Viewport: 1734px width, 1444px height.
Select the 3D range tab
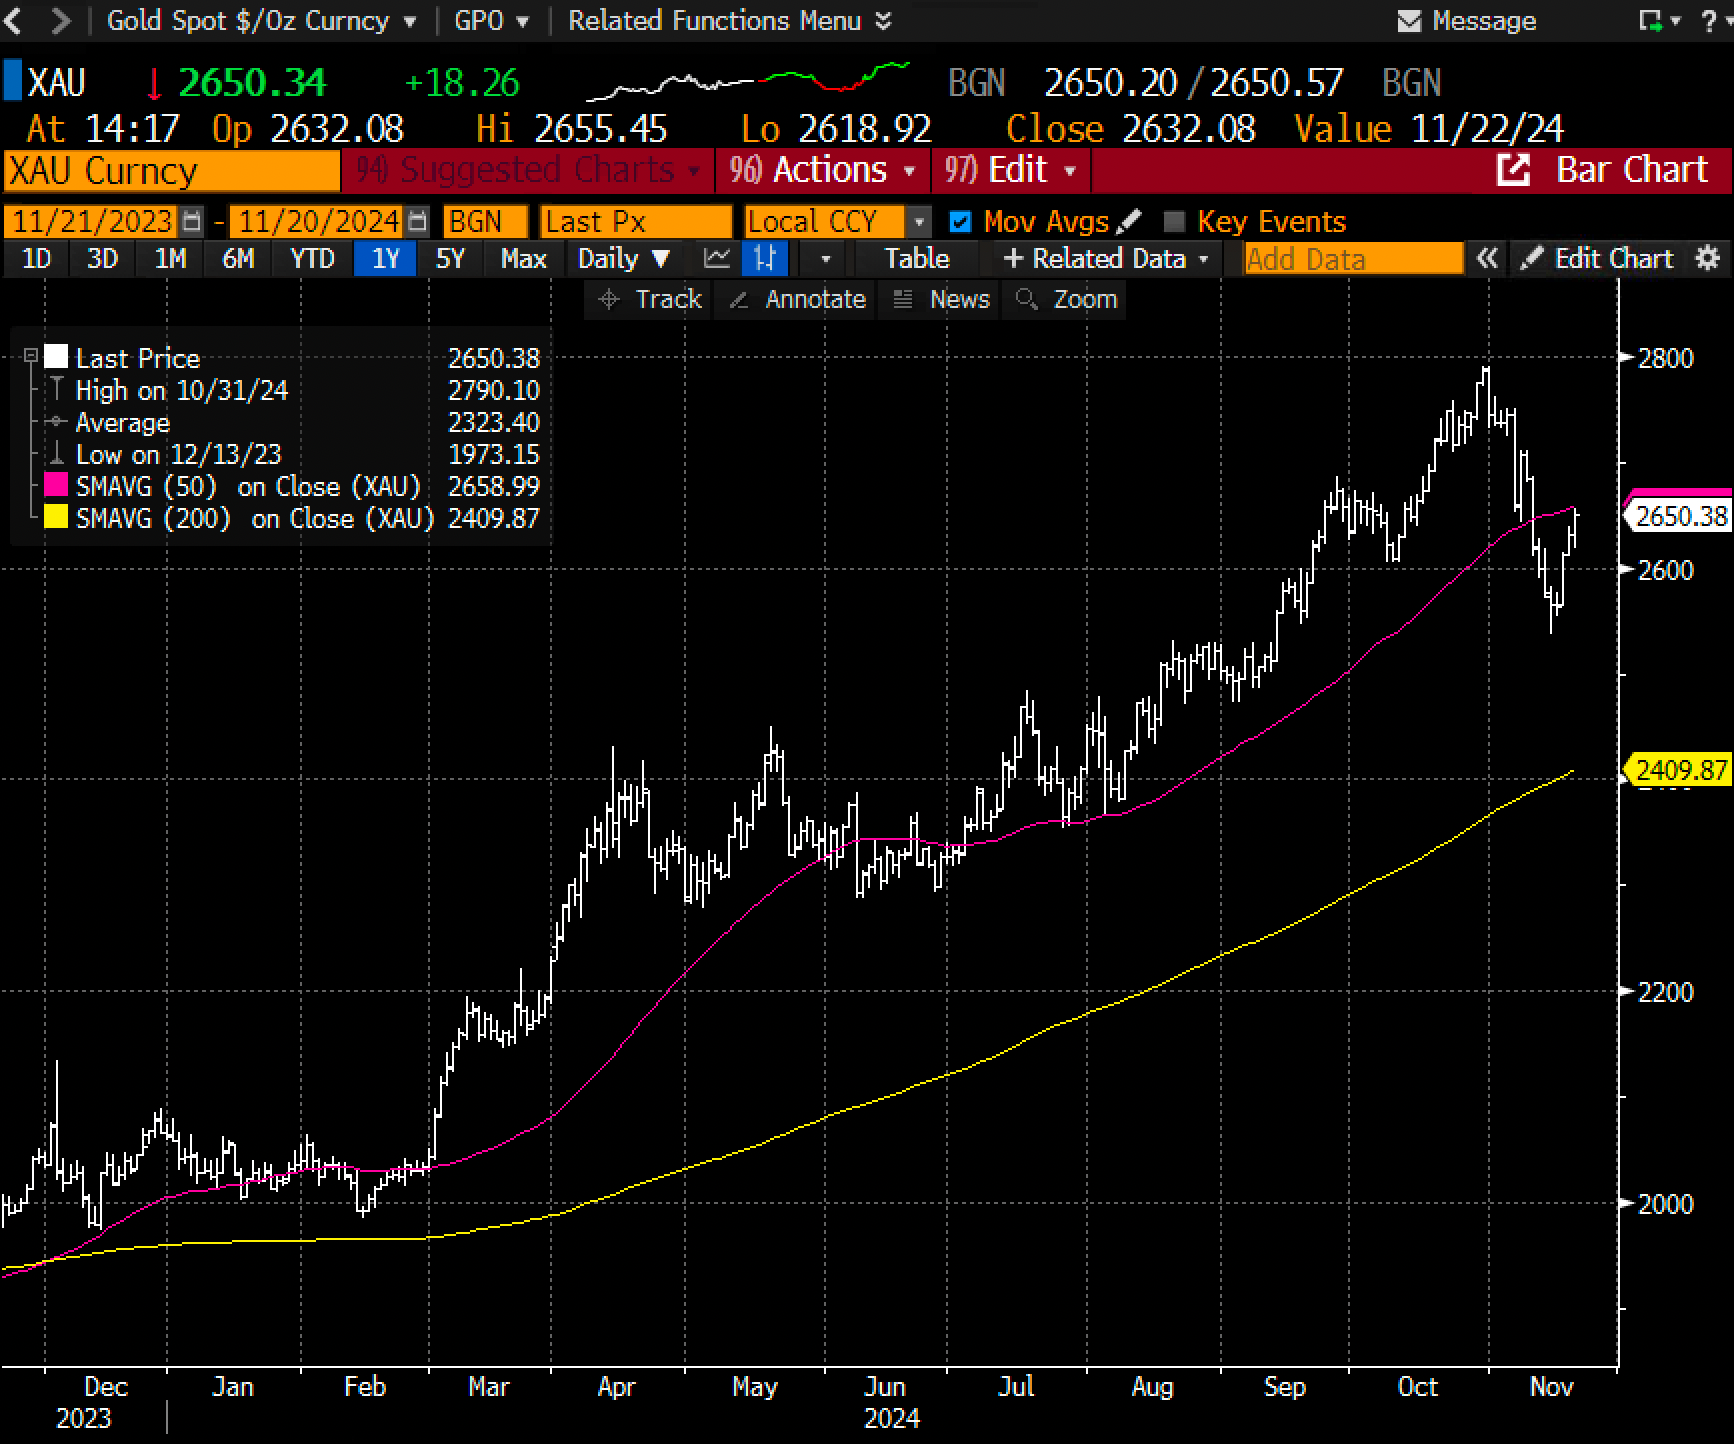tap(102, 259)
